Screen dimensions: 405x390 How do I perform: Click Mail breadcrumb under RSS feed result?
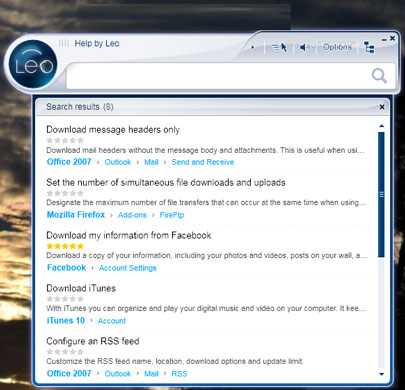pyautogui.click(x=151, y=374)
